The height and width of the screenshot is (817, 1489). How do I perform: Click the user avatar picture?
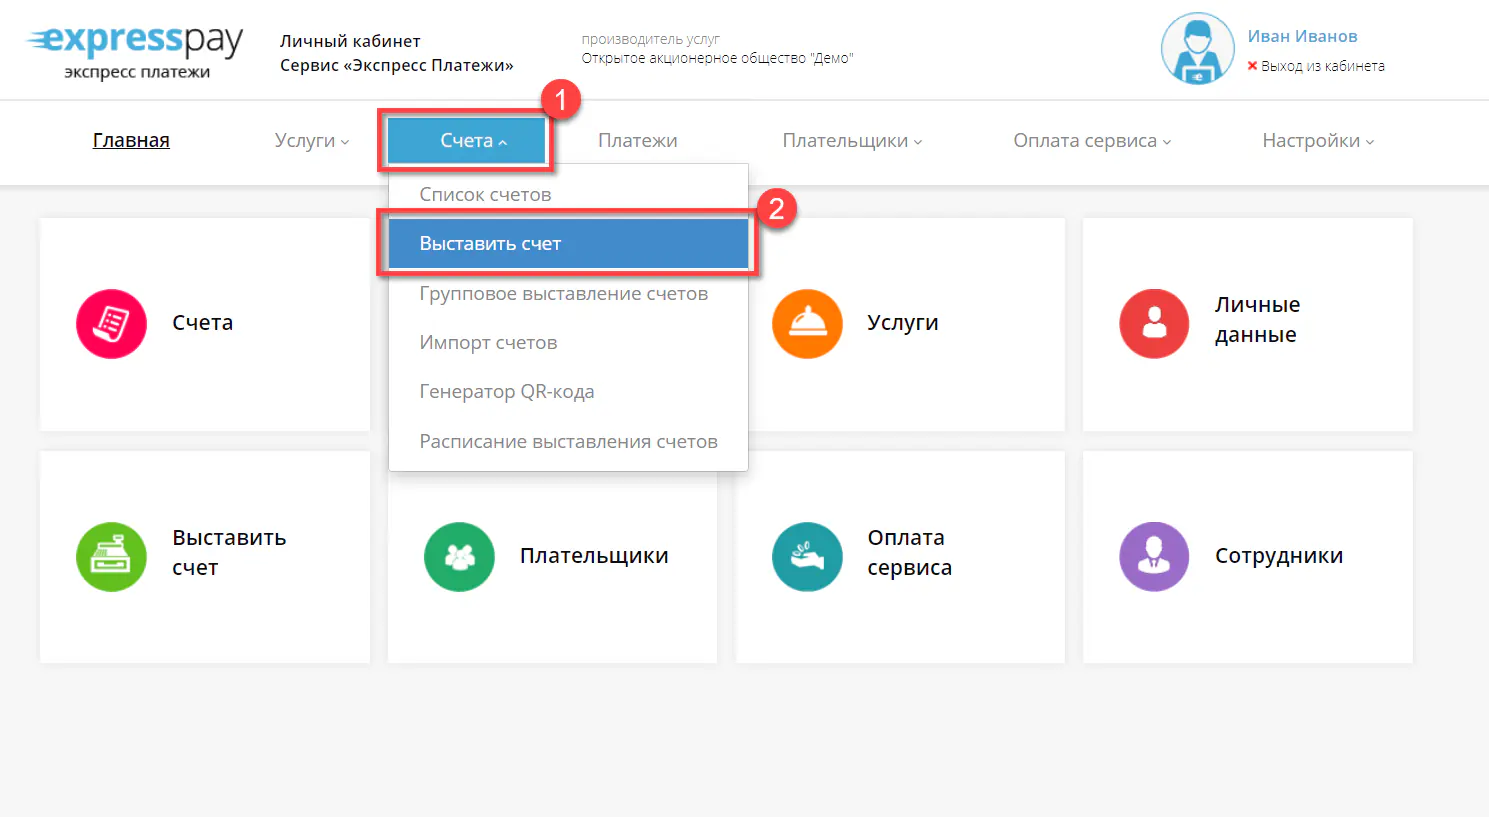coord(1197,49)
